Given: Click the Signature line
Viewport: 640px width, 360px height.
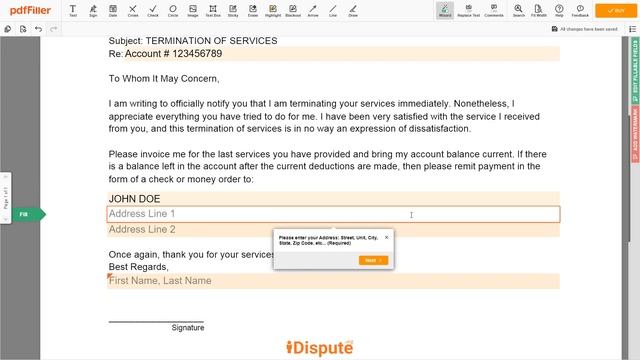Looking at the screenshot, I should tap(156, 322).
